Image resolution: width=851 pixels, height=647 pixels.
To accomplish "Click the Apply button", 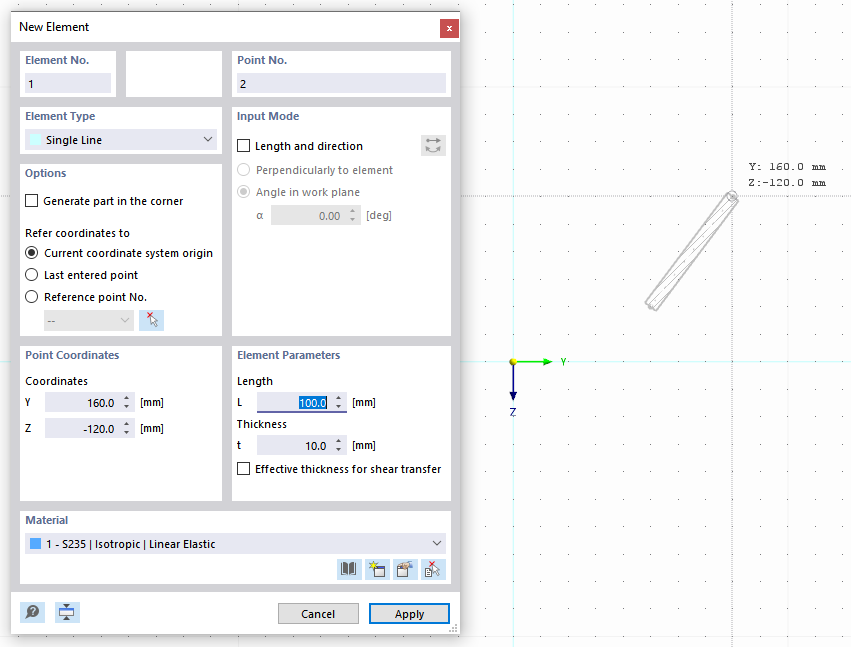I will [x=409, y=613].
